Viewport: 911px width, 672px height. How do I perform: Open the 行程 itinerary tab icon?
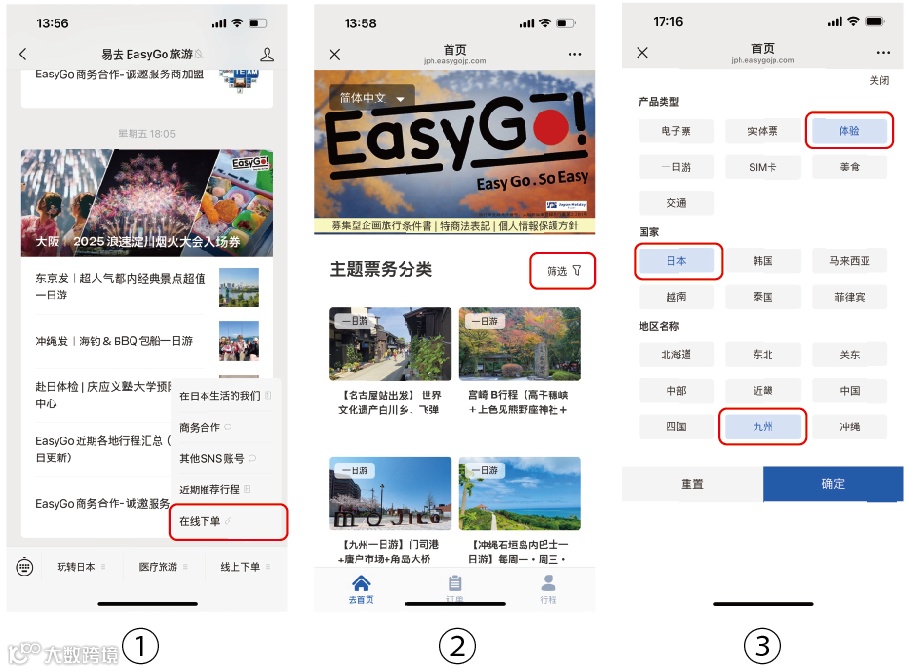pyautogui.click(x=548, y=589)
